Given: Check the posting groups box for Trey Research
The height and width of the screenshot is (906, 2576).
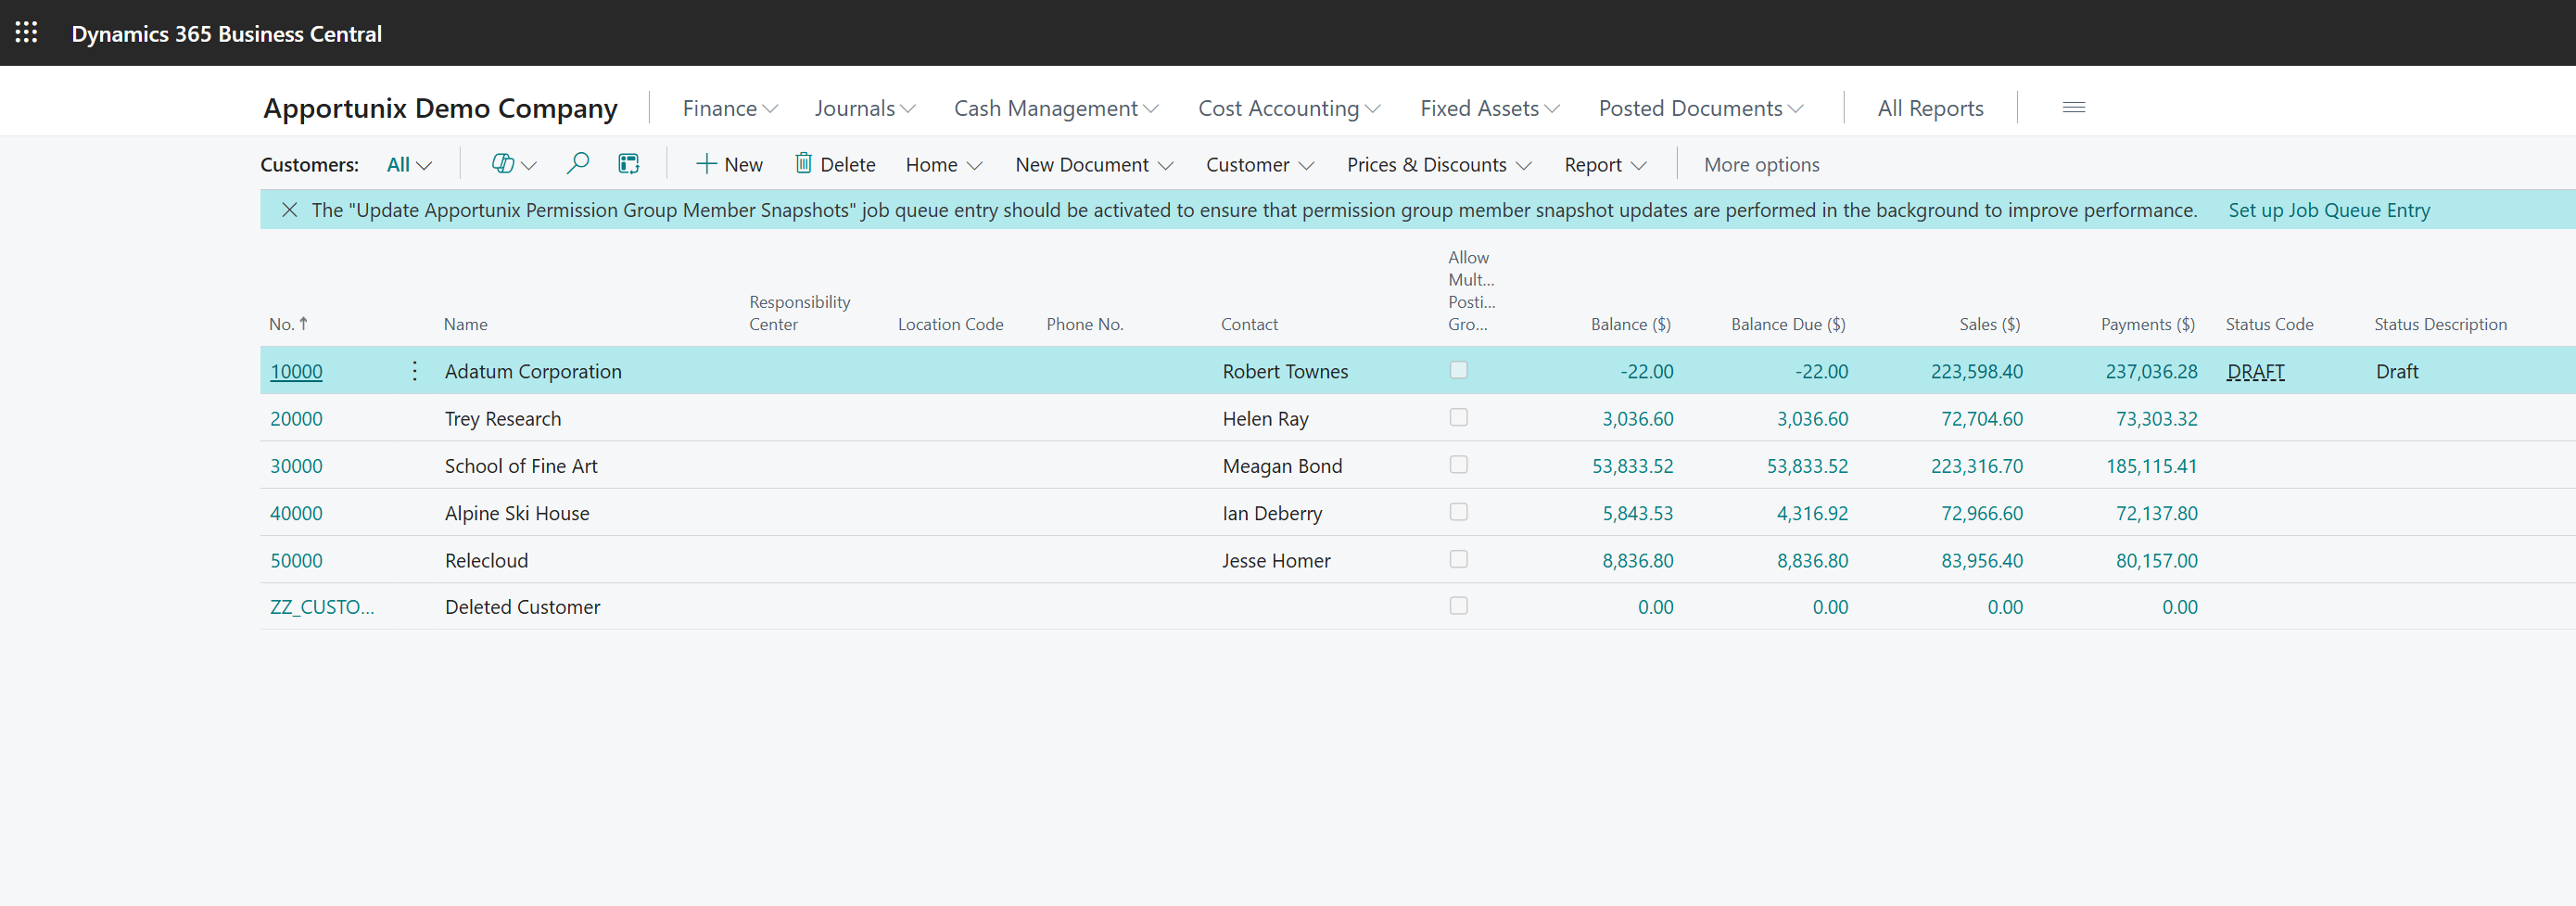Looking at the screenshot, I should click(1458, 418).
